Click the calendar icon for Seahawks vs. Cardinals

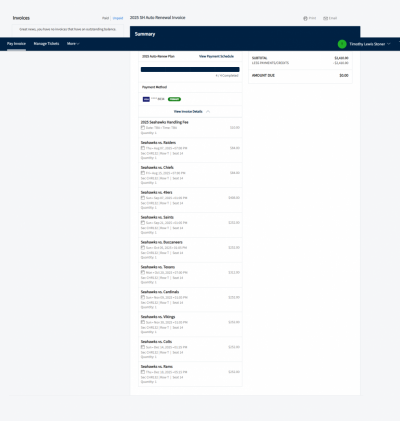click(143, 297)
